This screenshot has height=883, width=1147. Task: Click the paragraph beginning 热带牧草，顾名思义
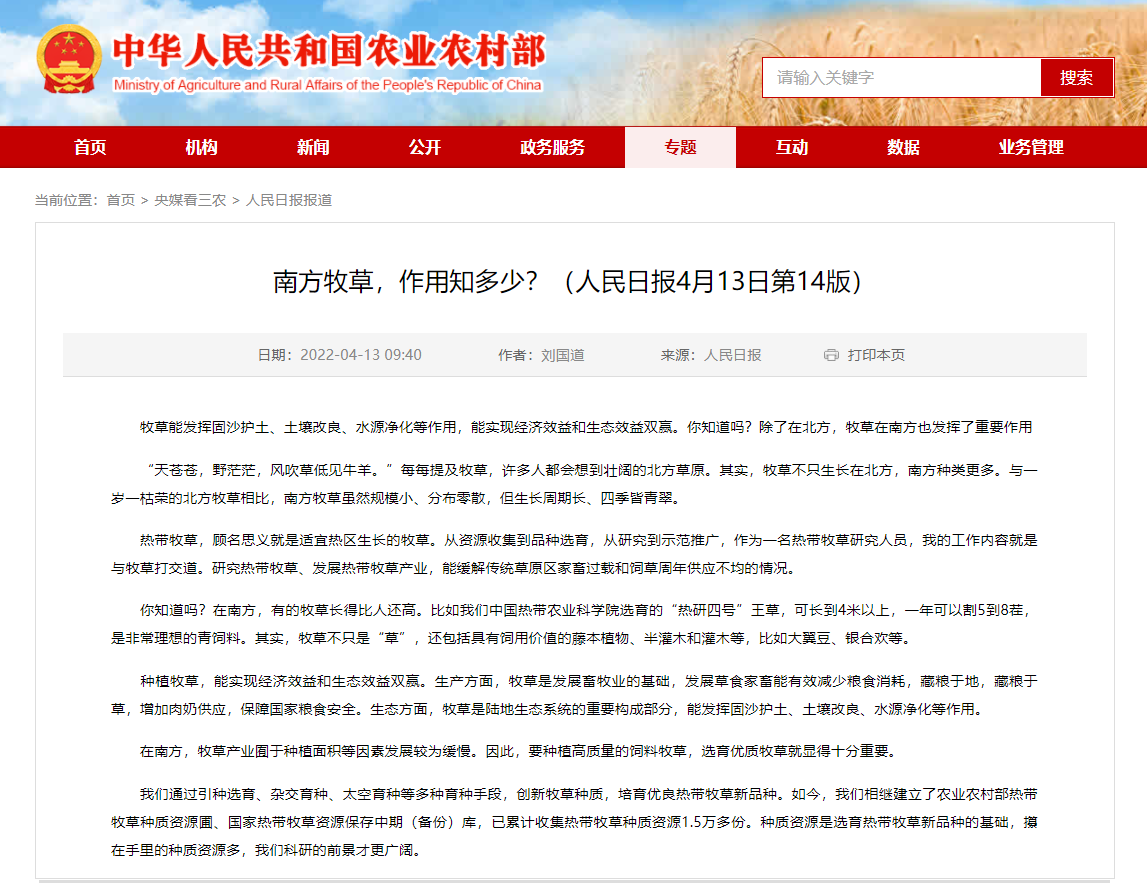pos(574,554)
